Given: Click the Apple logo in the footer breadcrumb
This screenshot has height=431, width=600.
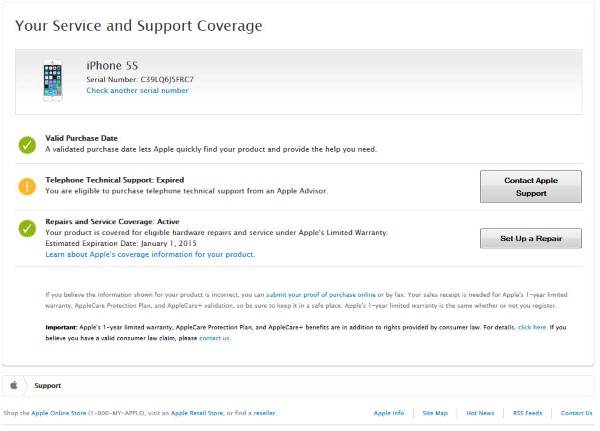Looking at the screenshot, I should pyautogui.click(x=15, y=384).
